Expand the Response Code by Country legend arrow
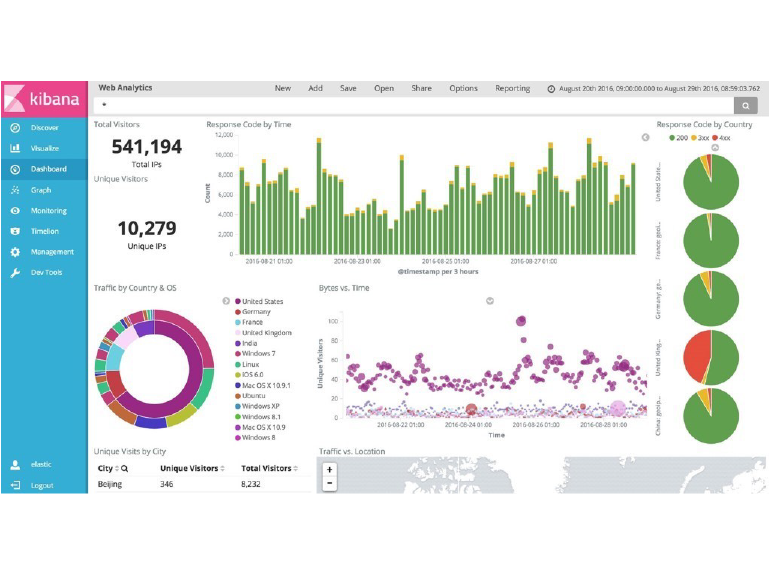The width and height of the screenshot is (770, 580). [x=715, y=147]
